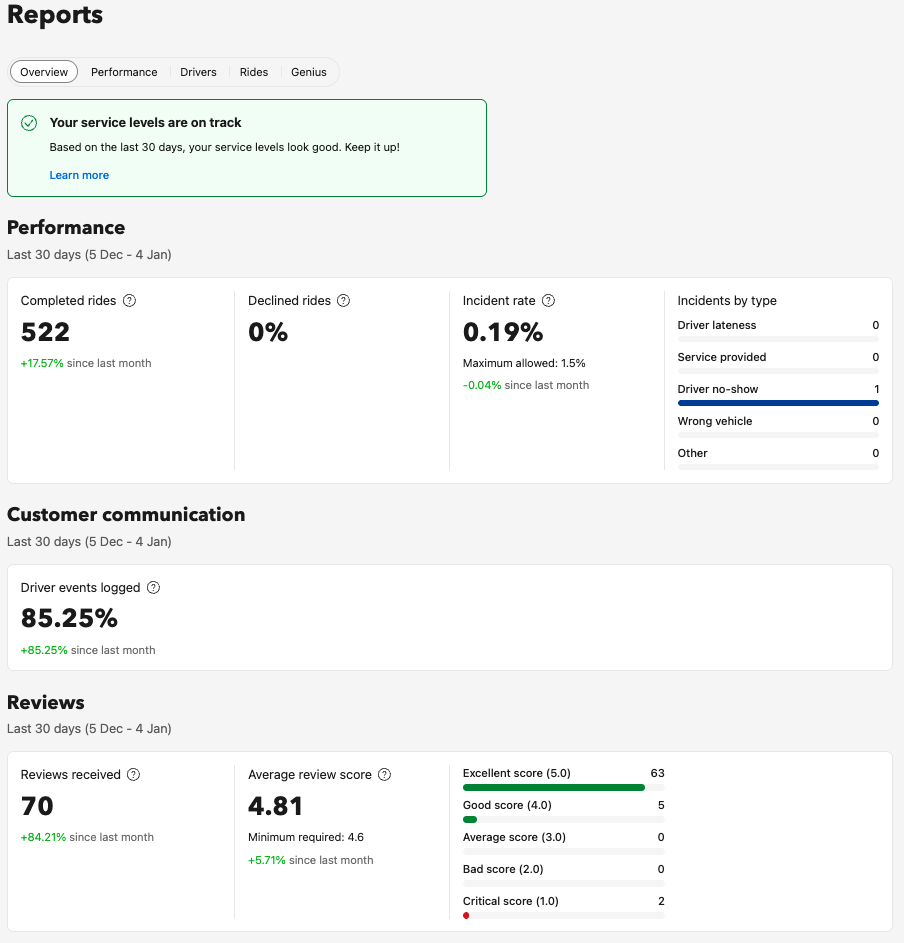Click the question mark next to Incident rate
The width and height of the screenshot is (904, 943).
coord(548,301)
